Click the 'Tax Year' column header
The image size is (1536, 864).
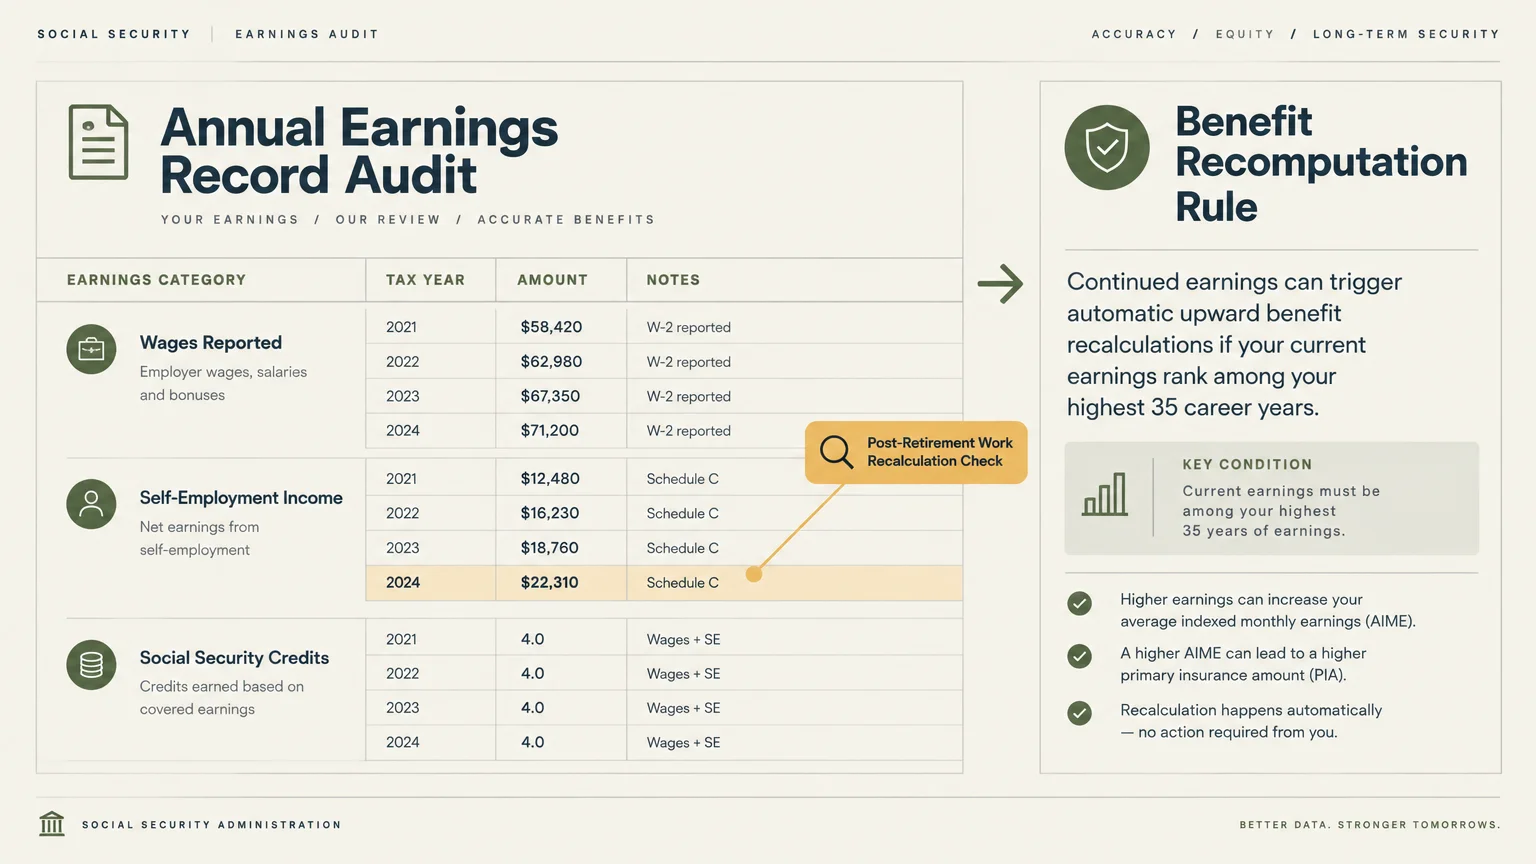click(425, 280)
